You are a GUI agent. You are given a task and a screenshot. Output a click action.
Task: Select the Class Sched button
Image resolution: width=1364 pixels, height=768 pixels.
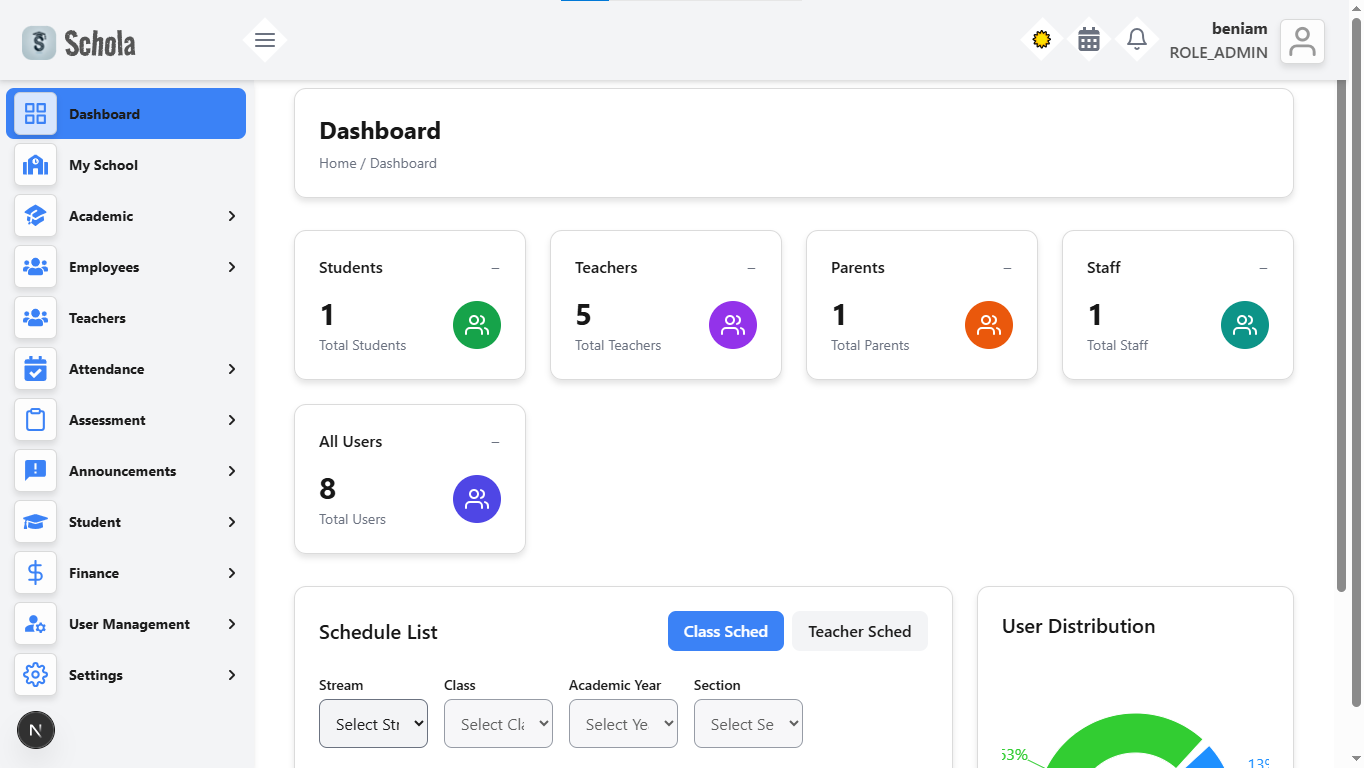click(725, 632)
